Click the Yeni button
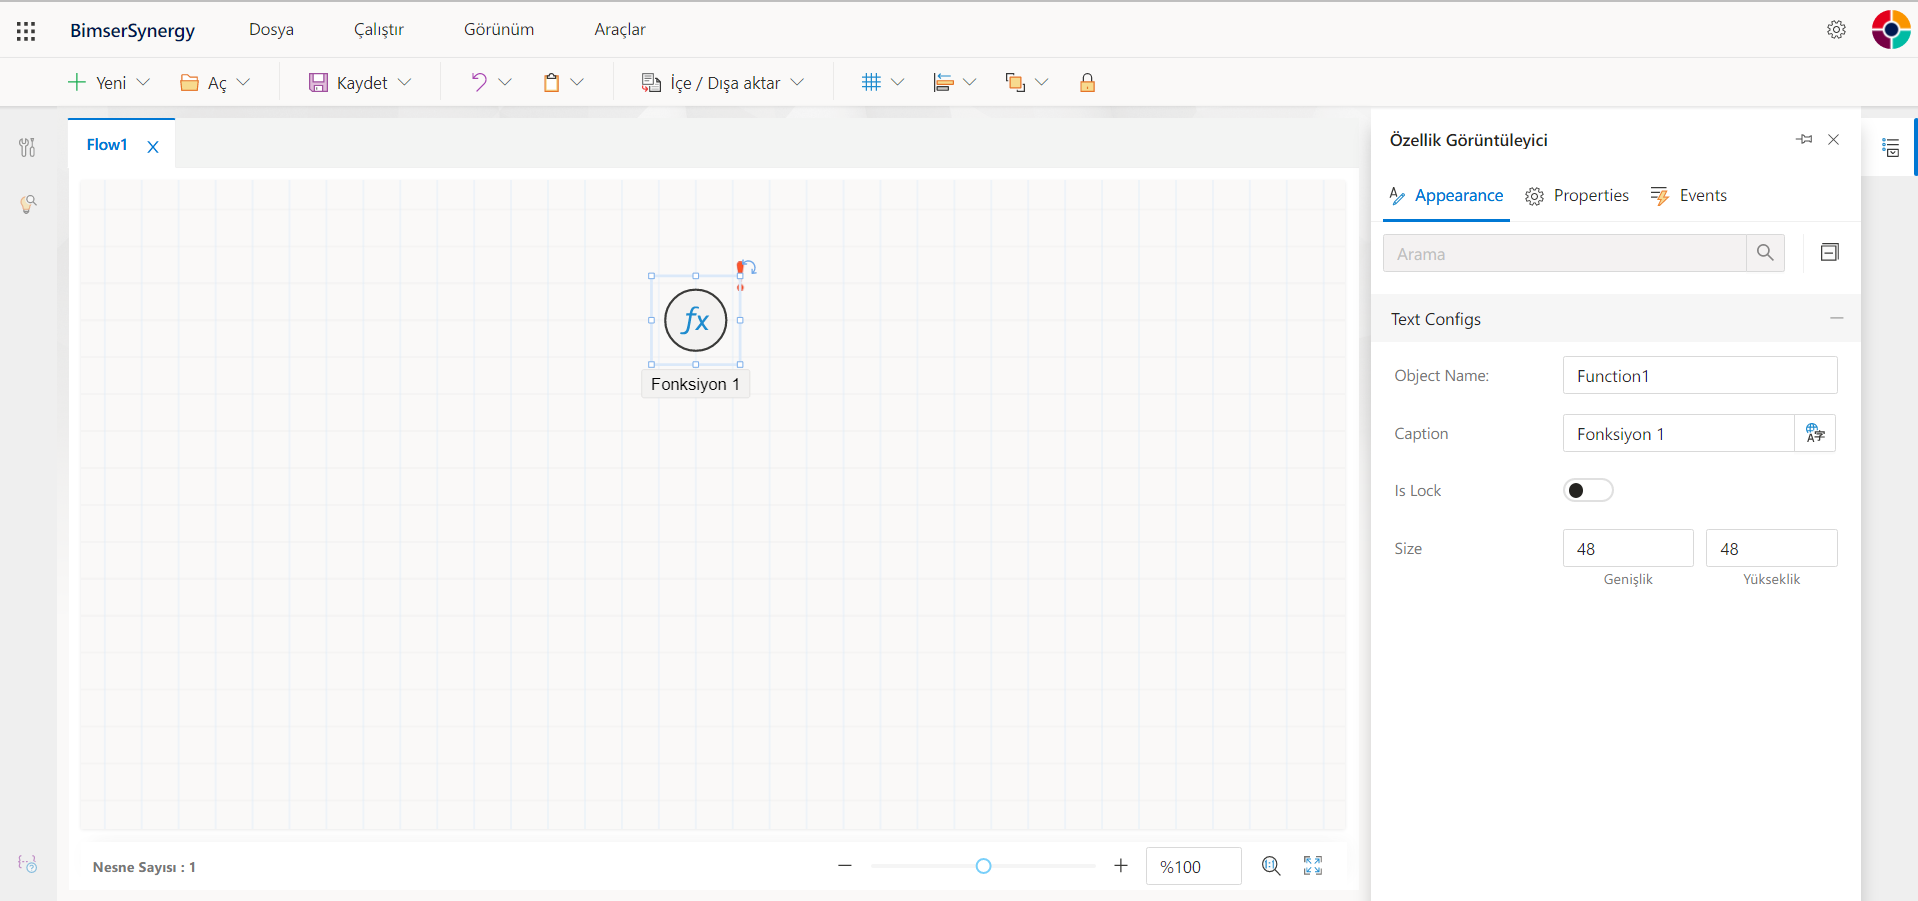 click(98, 83)
